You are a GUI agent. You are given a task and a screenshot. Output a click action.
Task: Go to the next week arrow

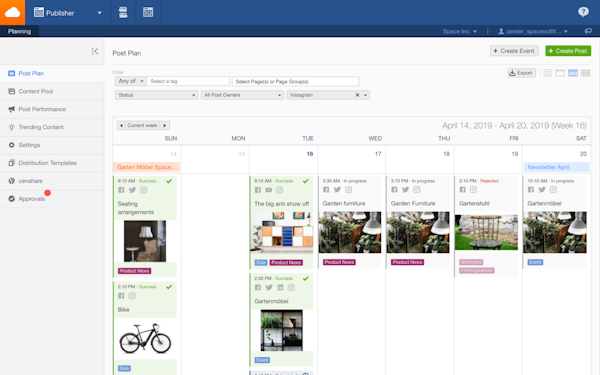coord(165,126)
